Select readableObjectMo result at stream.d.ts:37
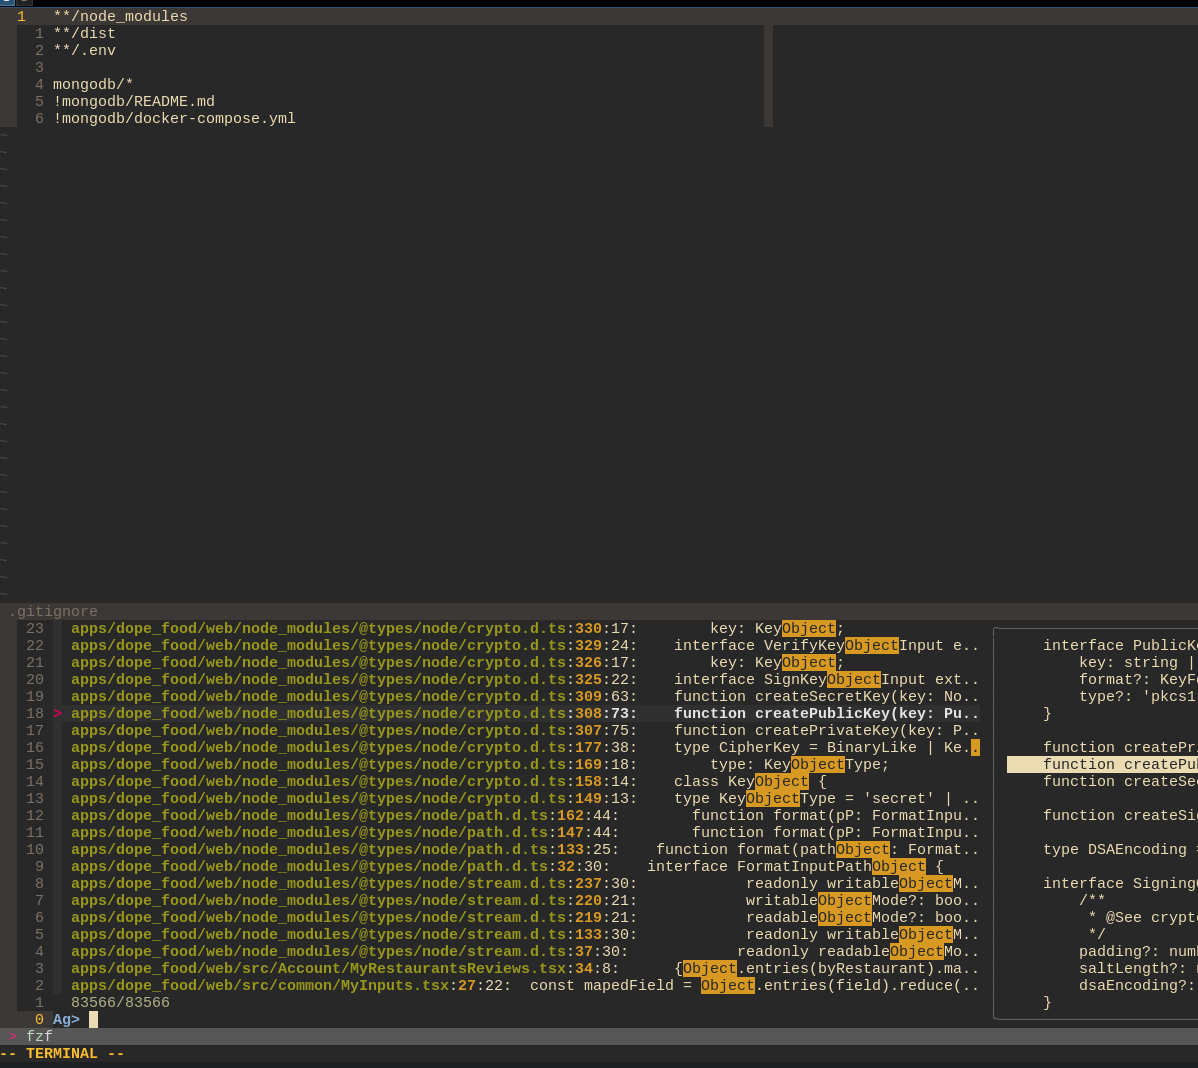This screenshot has width=1198, height=1068. coord(525,951)
